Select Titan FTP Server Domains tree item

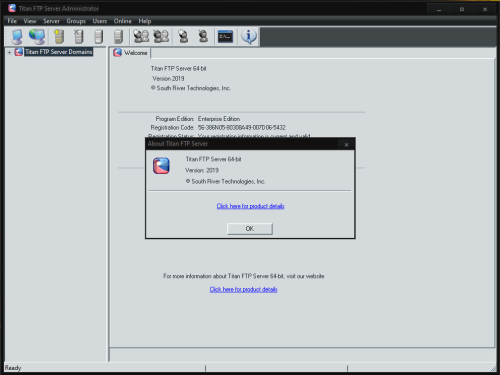(59, 52)
